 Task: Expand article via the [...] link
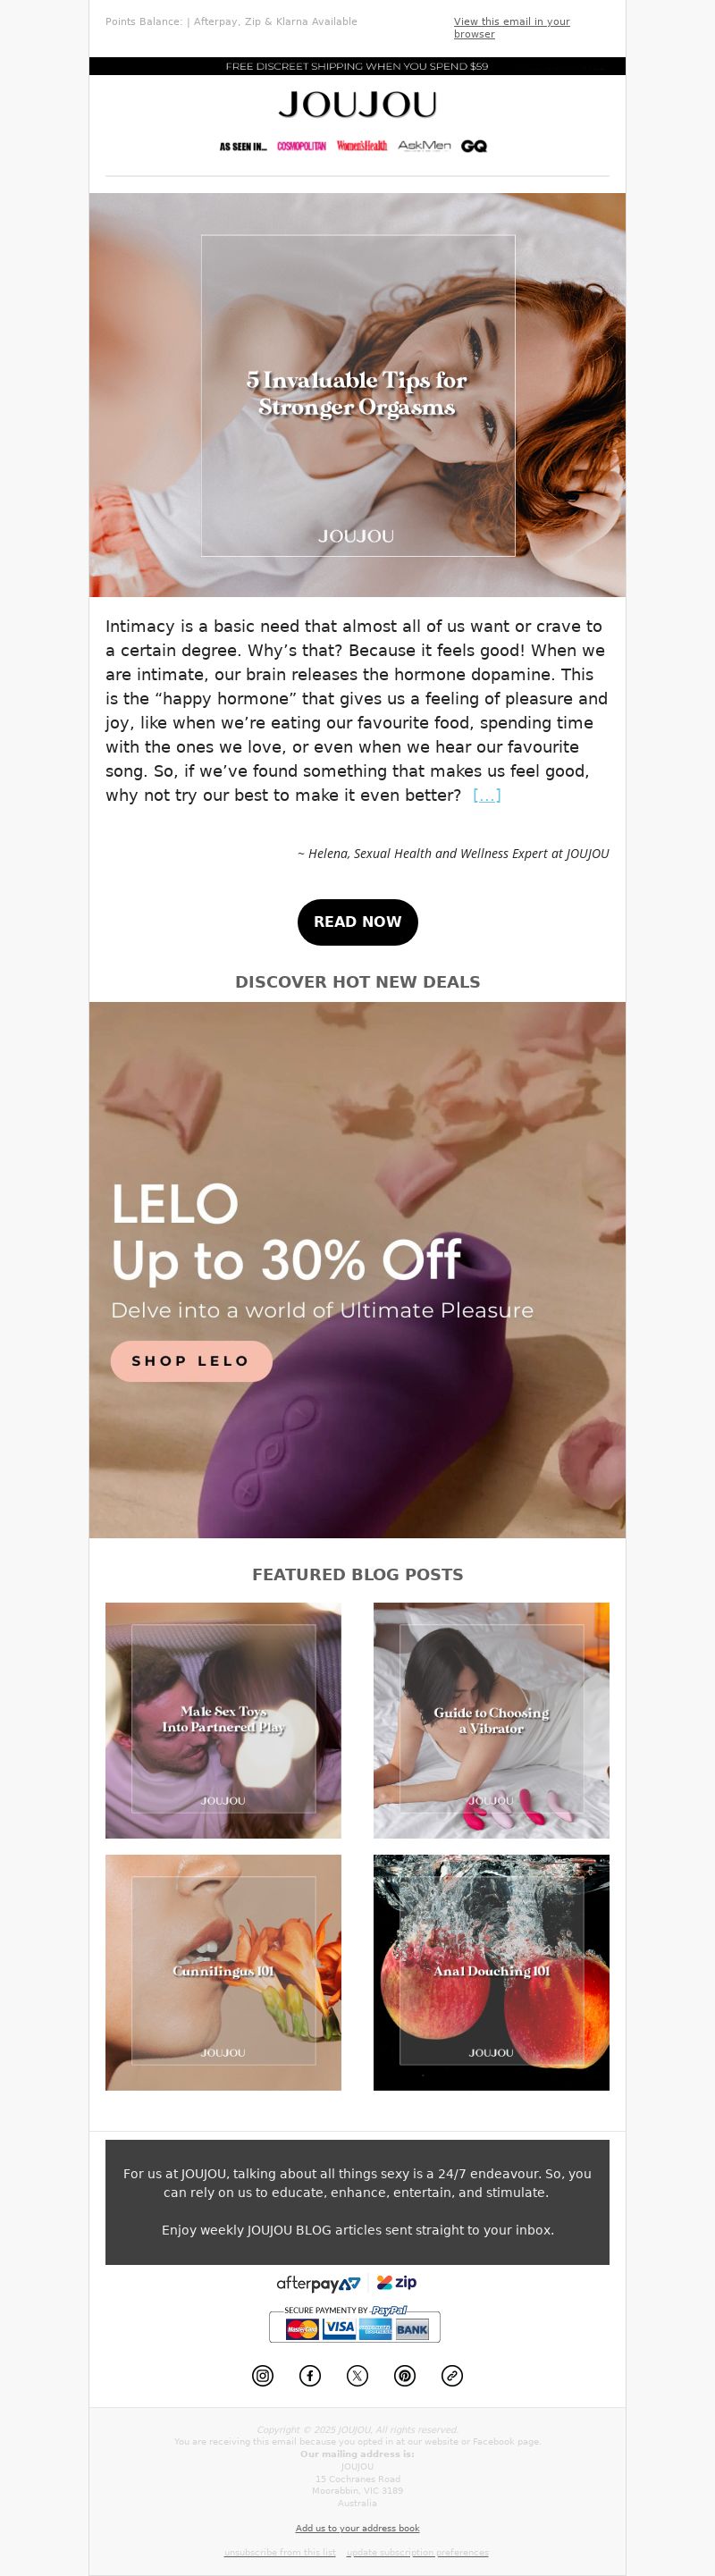(487, 795)
